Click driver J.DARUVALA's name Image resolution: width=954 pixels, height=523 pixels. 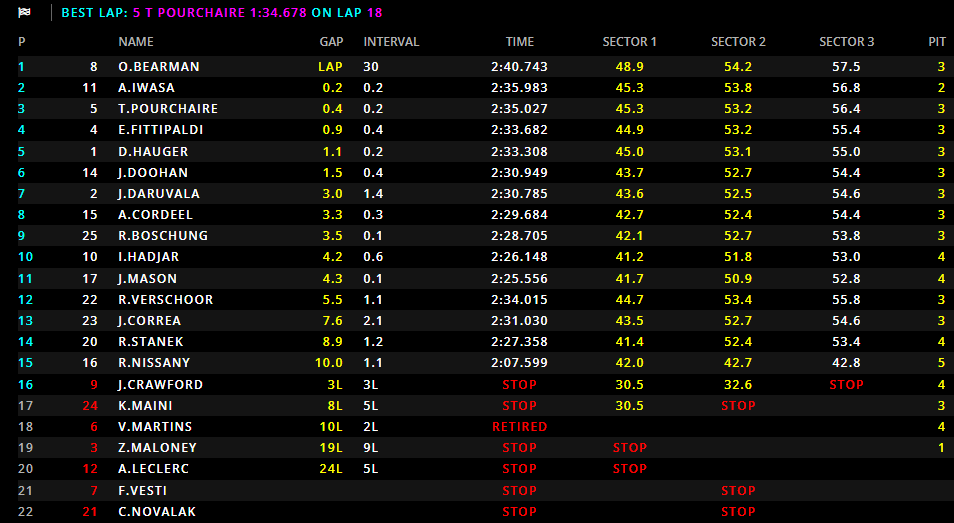click(158, 194)
